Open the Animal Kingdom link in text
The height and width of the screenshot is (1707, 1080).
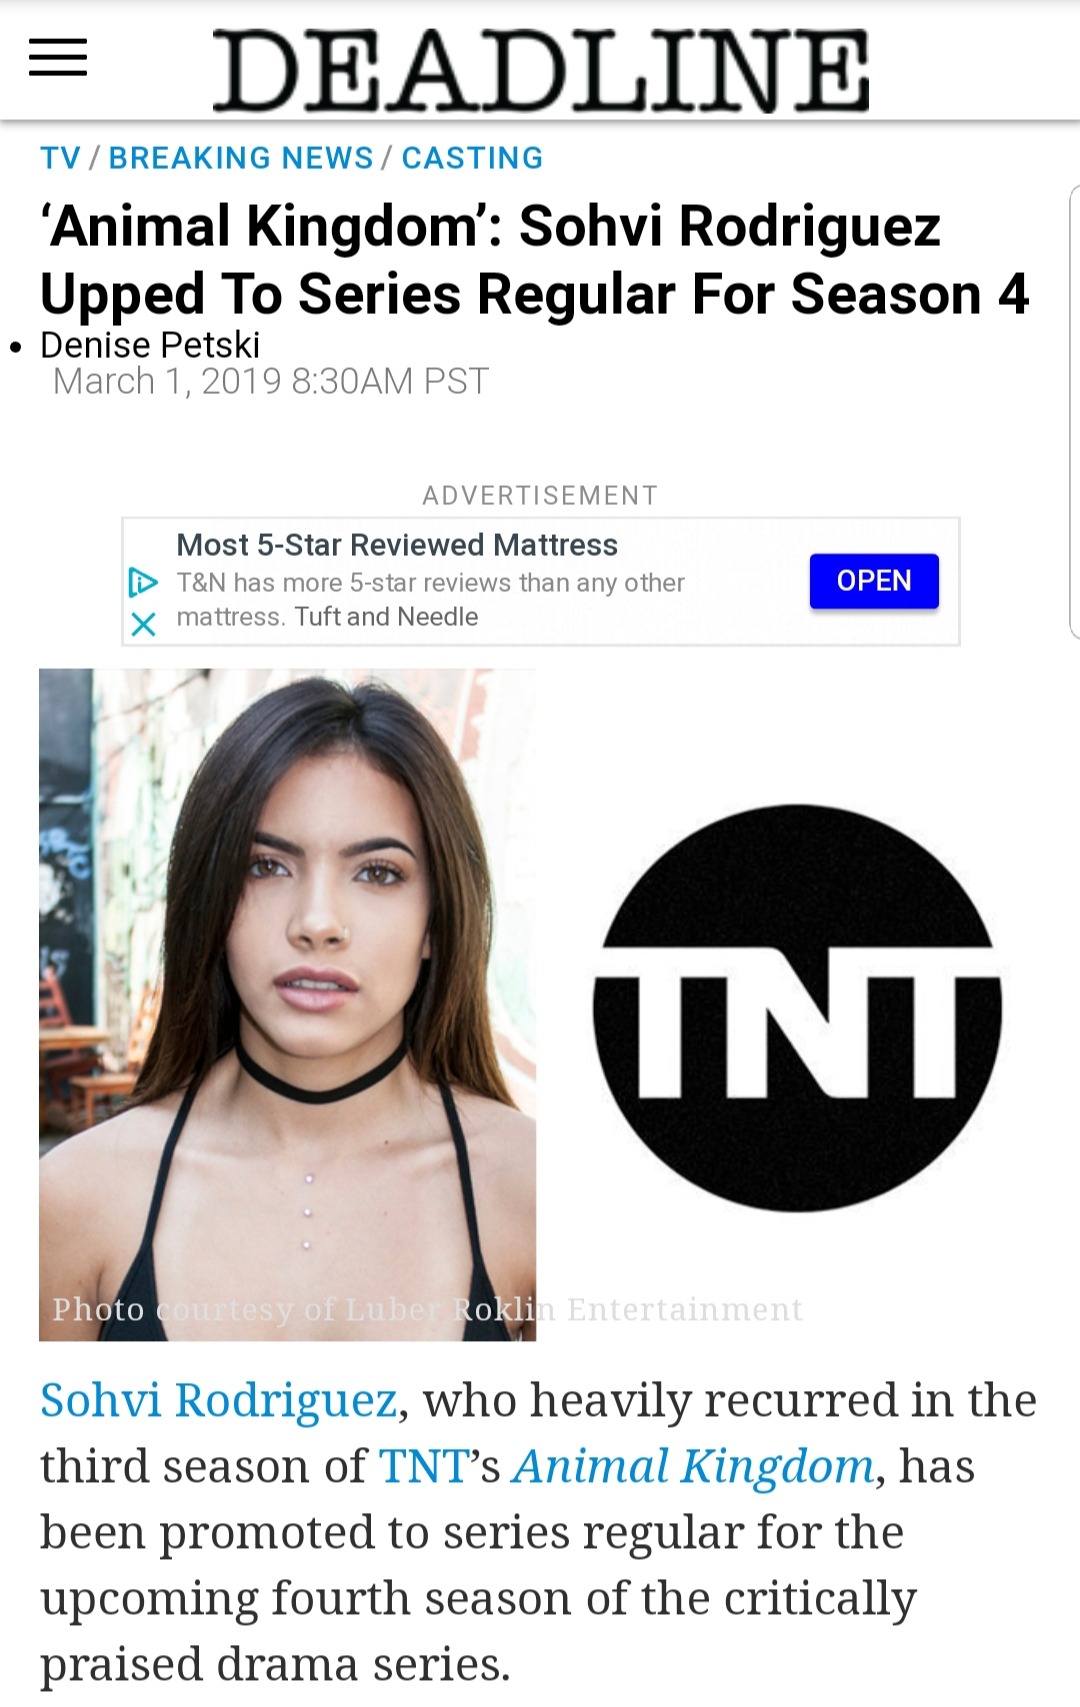[693, 1467]
